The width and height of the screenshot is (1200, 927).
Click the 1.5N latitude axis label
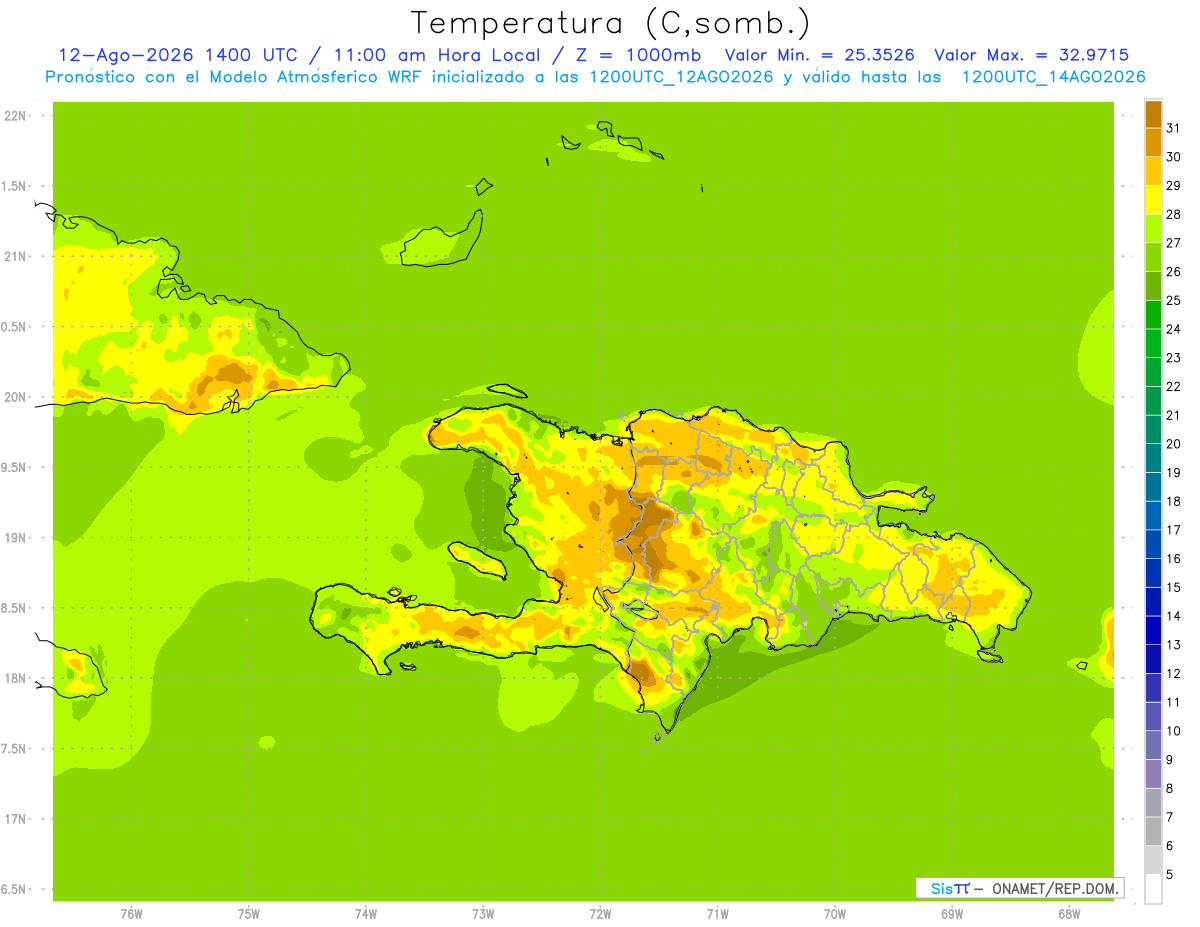[x=15, y=186]
